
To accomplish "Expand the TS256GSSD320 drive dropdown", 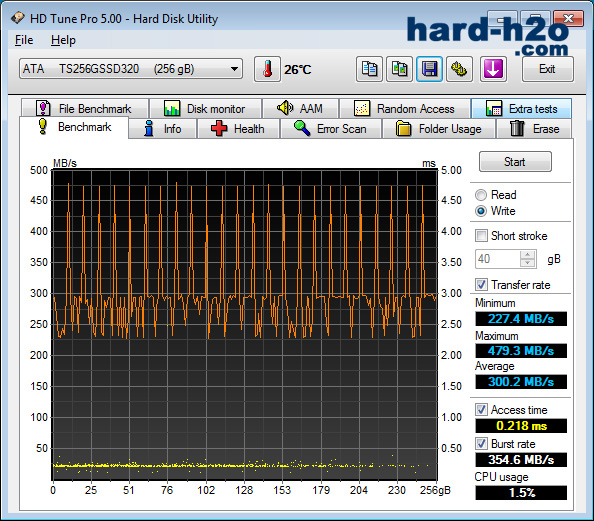I will 234,69.
